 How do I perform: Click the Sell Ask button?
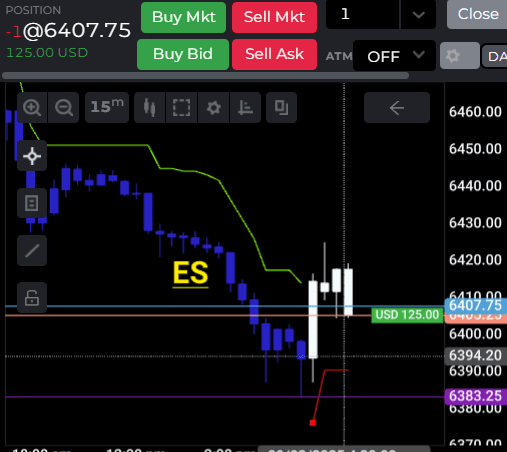point(274,54)
